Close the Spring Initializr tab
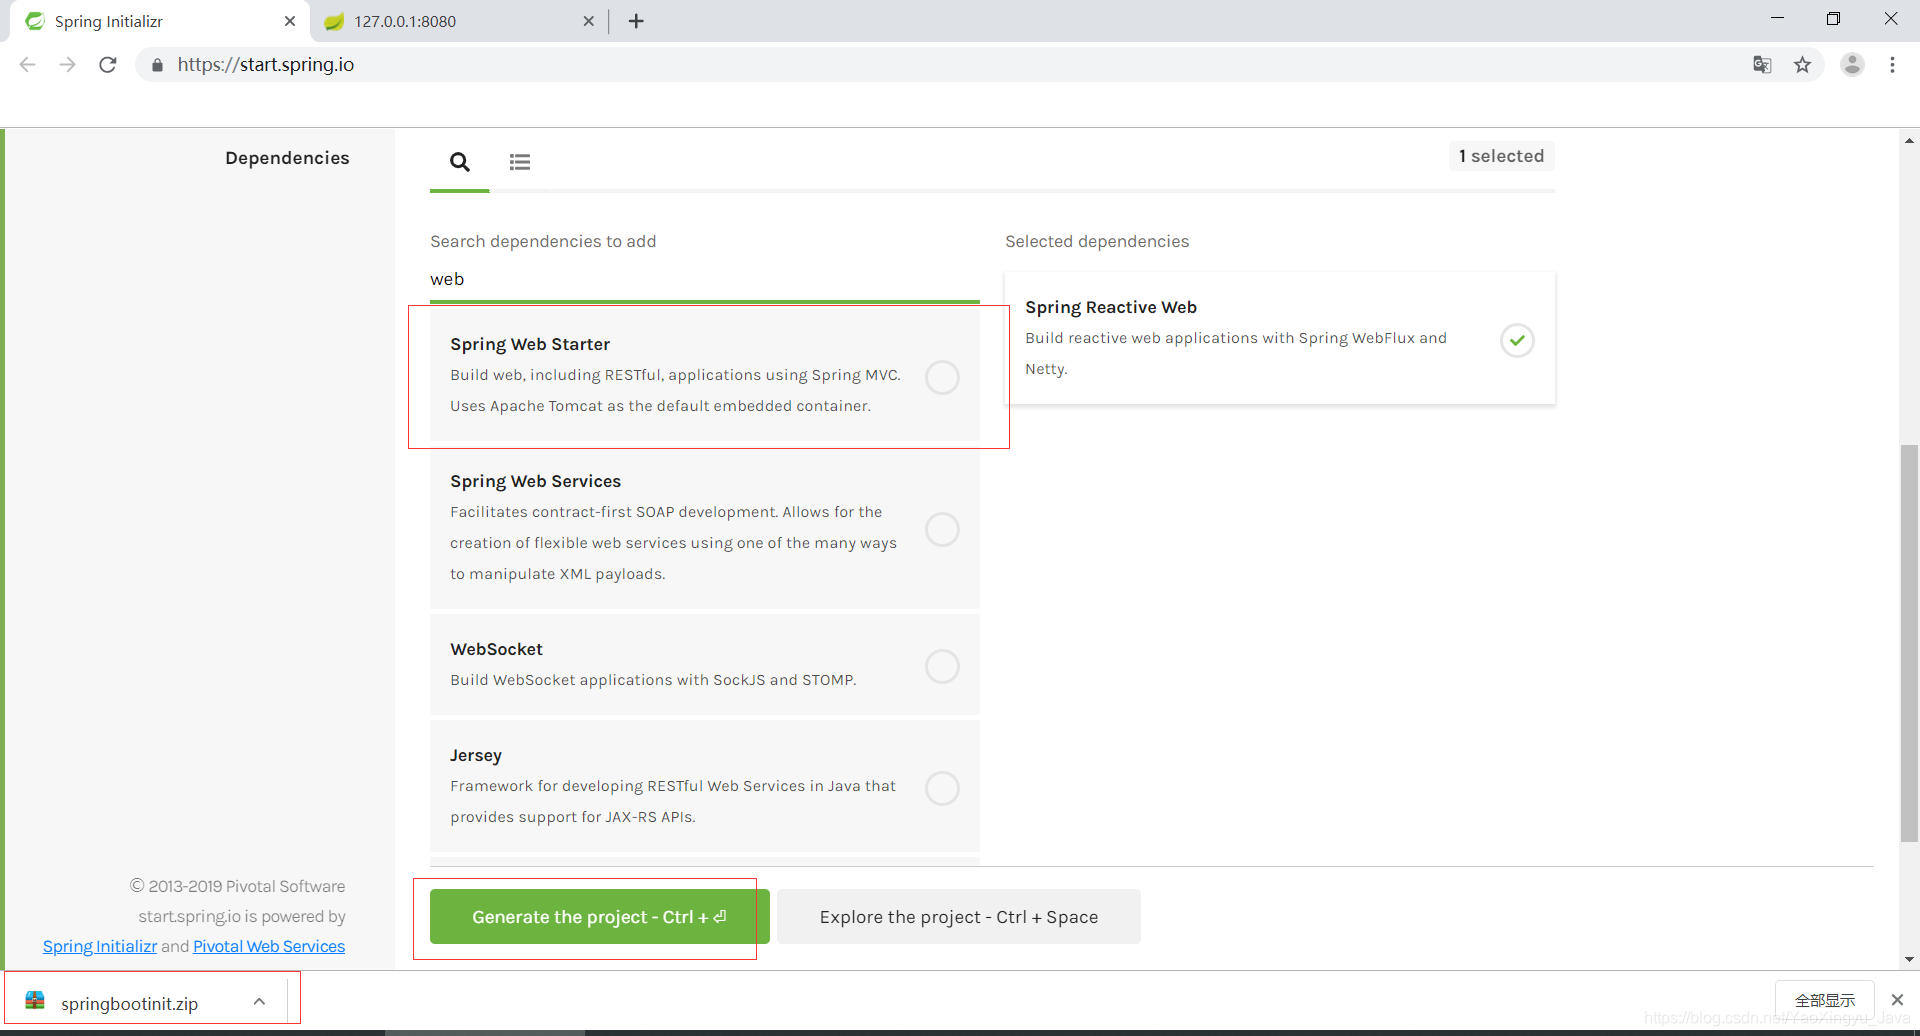The width and height of the screenshot is (1920, 1036). 290,21
